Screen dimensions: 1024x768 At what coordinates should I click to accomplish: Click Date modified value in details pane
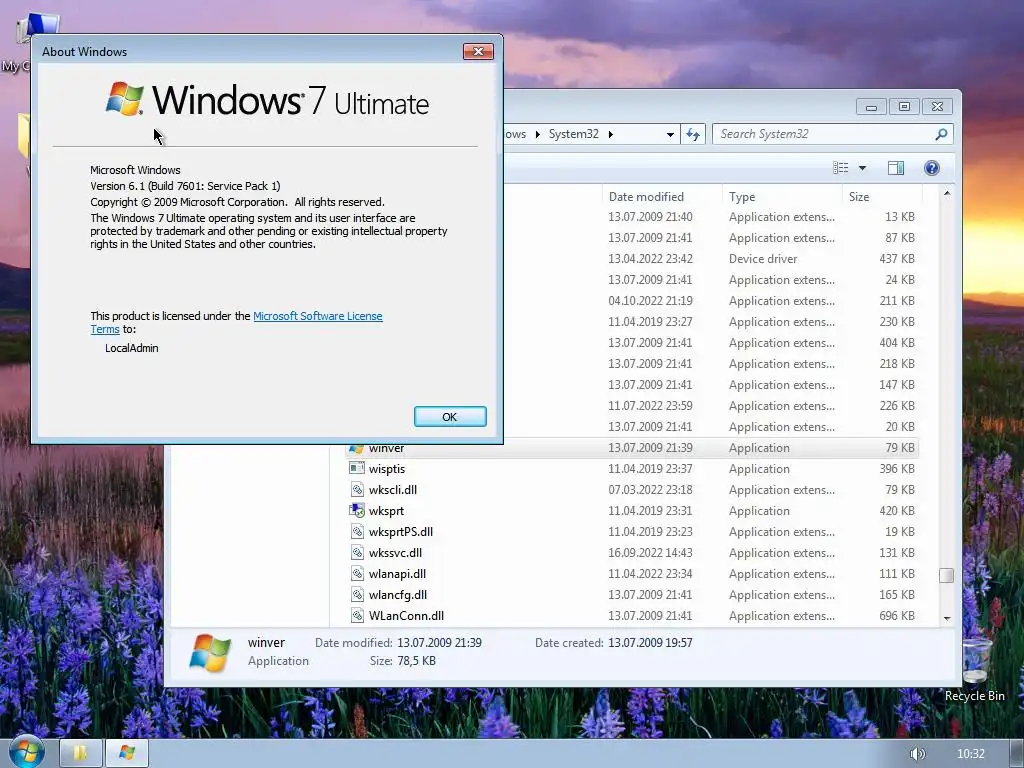tap(439, 643)
